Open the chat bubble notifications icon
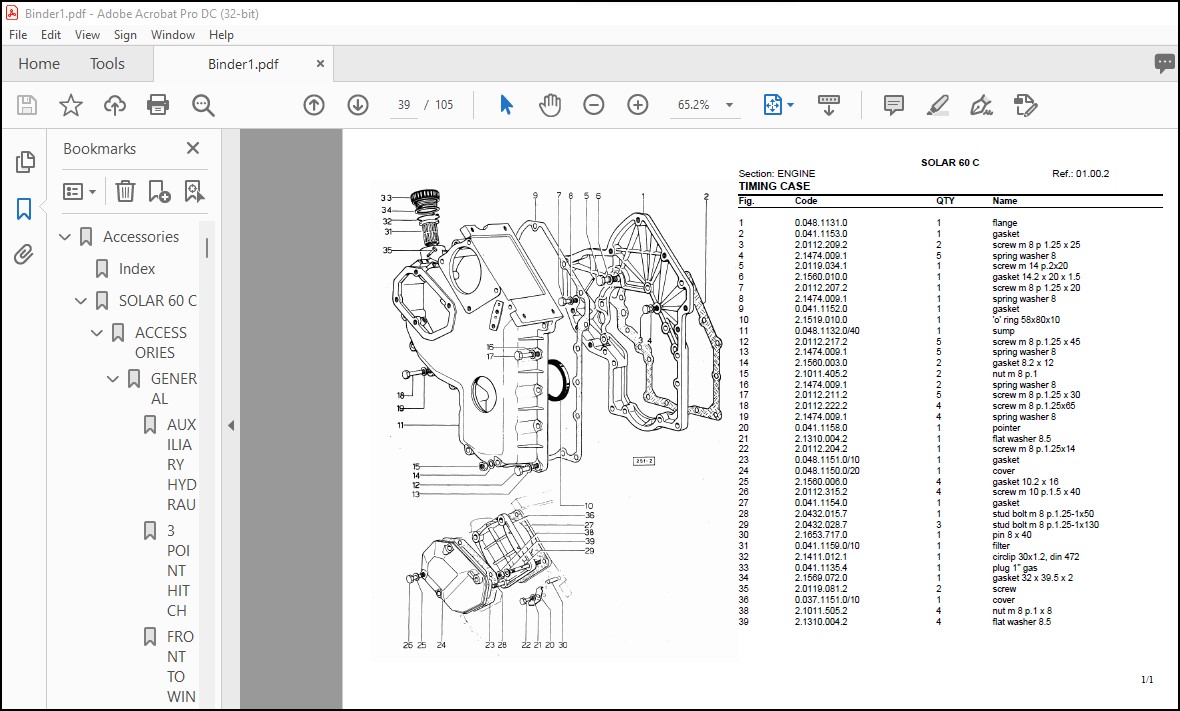Image resolution: width=1180 pixels, height=711 pixels. [x=1164, y=63]
